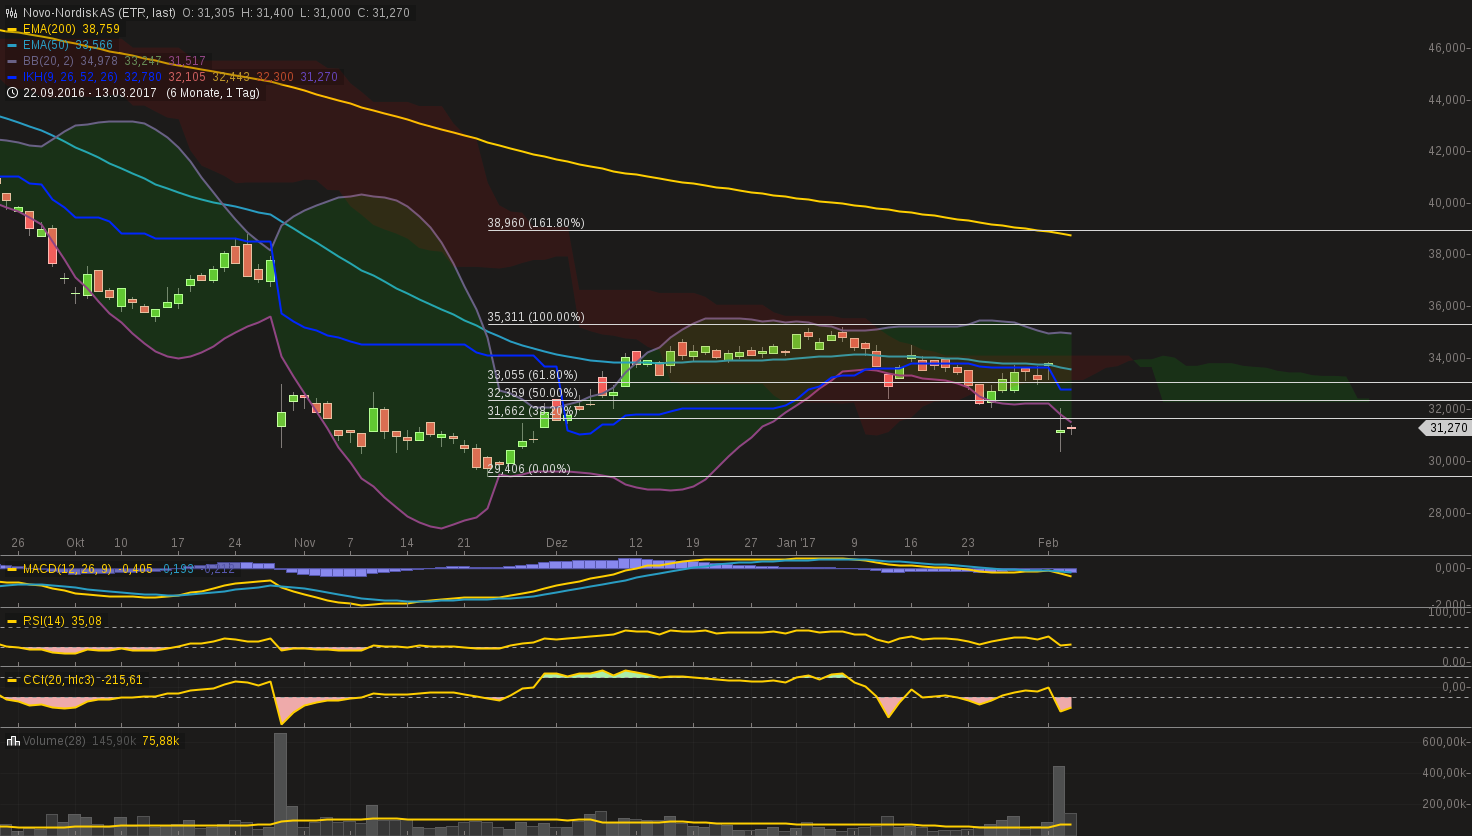Viewport: 1472px width, 836px height.
Task: Click the 35,311 (100.00%) Fibonacci level label
Action: pos(536,317)
